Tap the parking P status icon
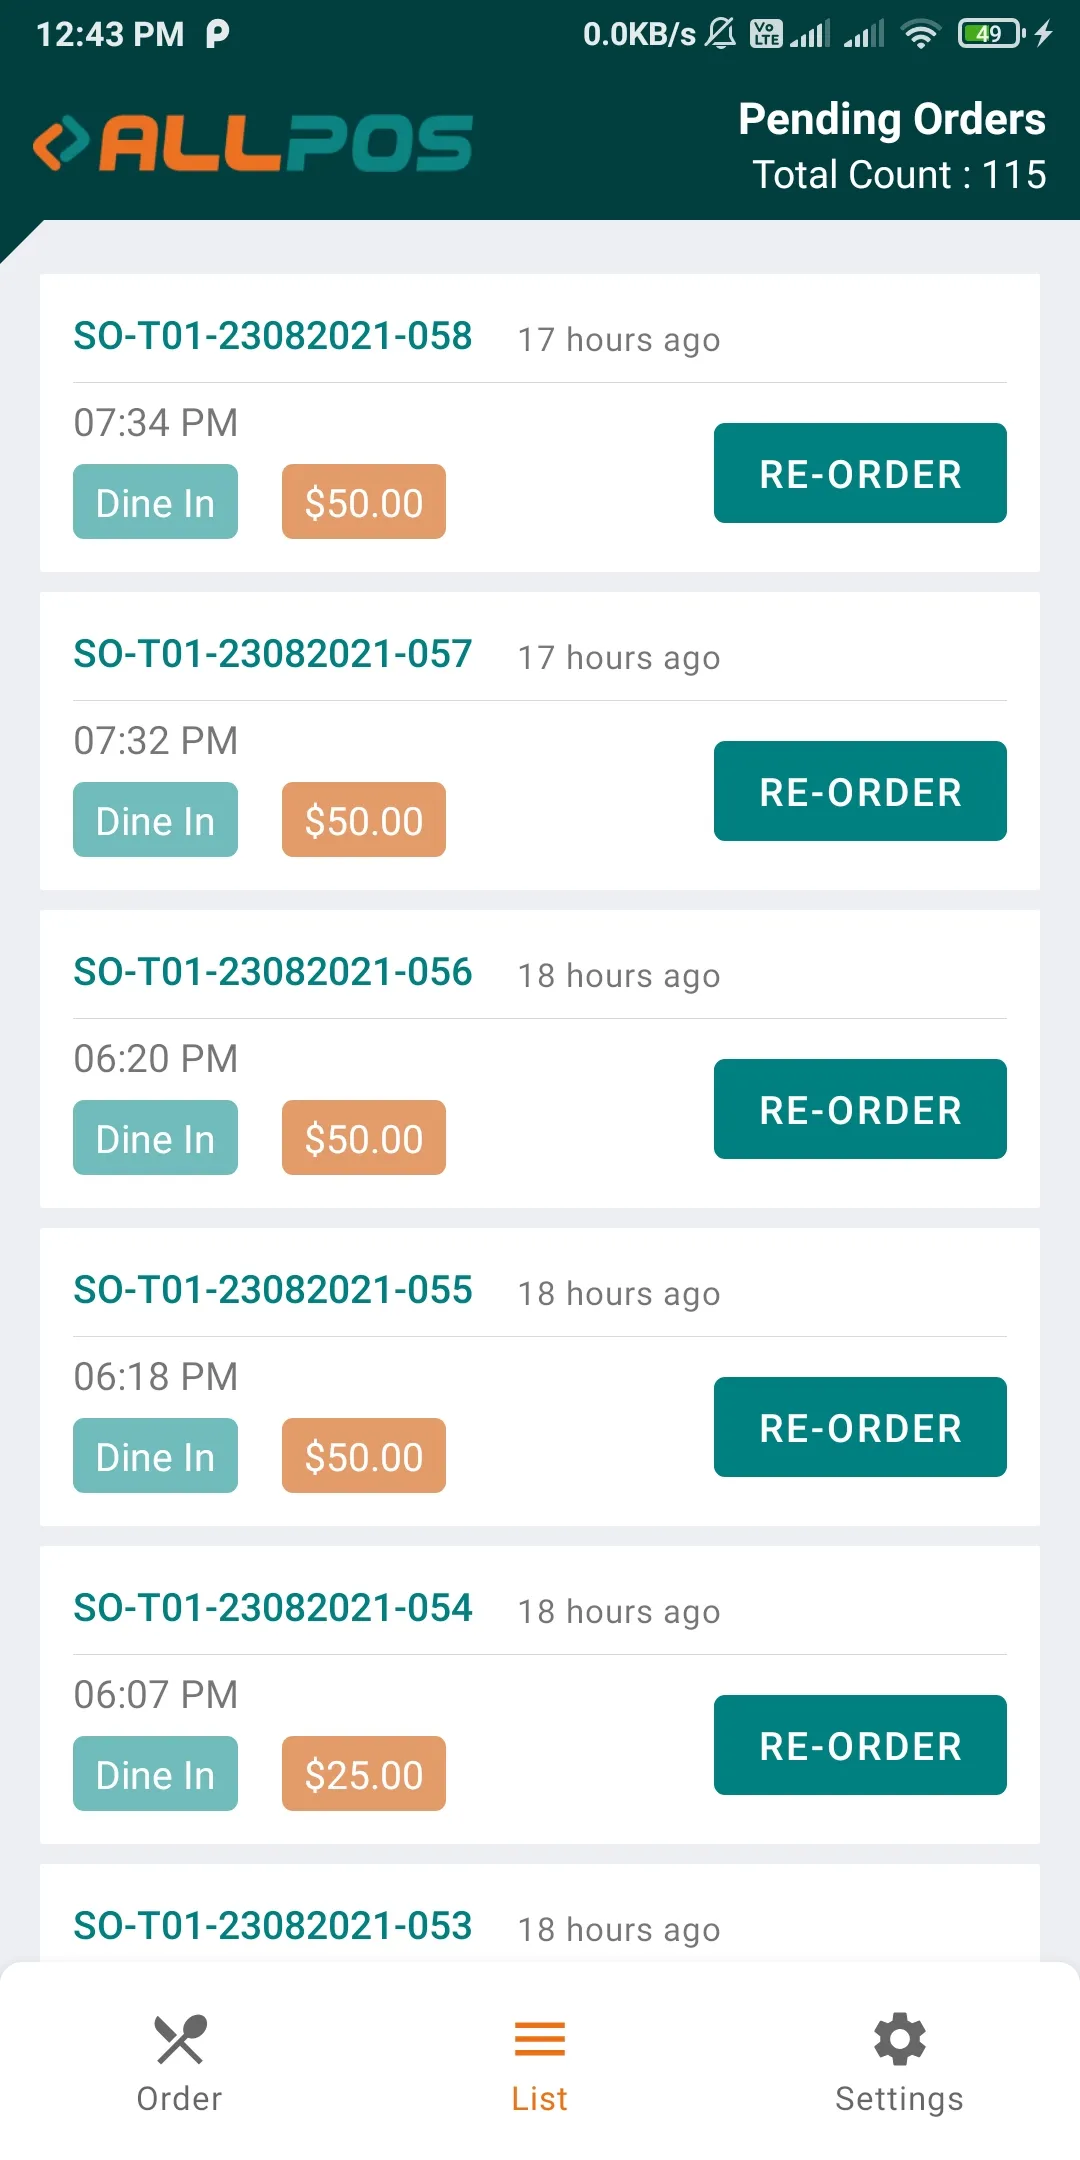The width and height of the screenshot is (1080, 2160). [217, 35]
